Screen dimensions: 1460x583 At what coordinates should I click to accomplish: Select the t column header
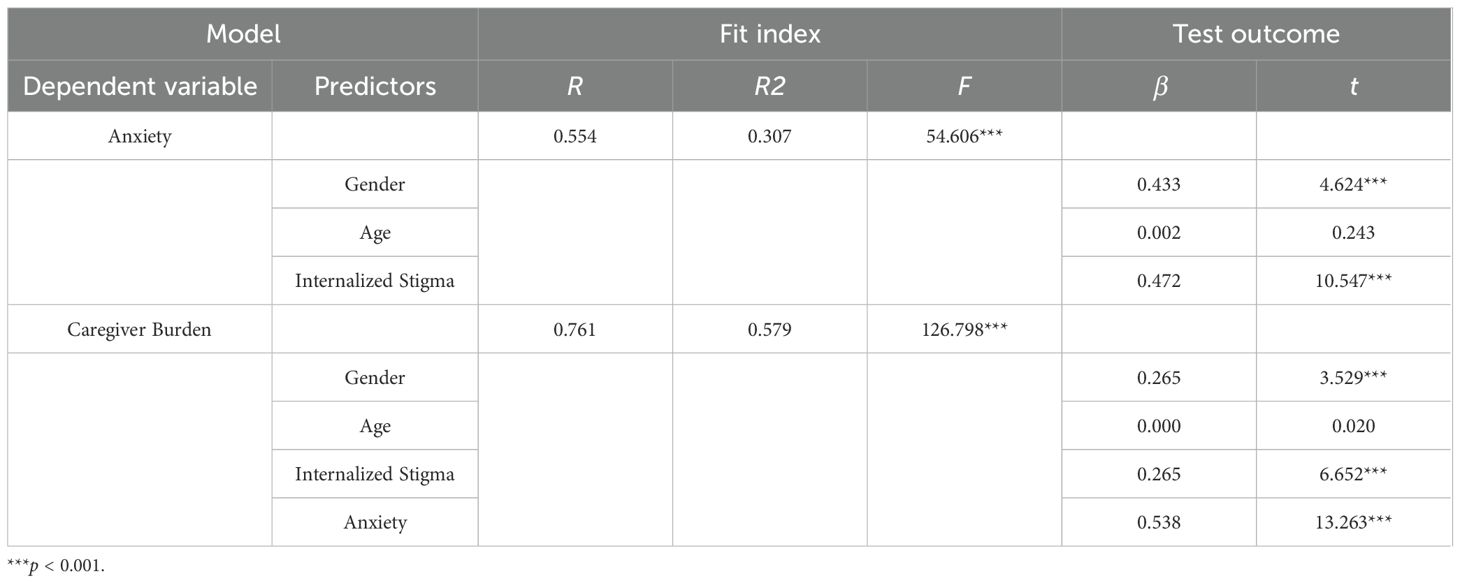[1353, 86]
